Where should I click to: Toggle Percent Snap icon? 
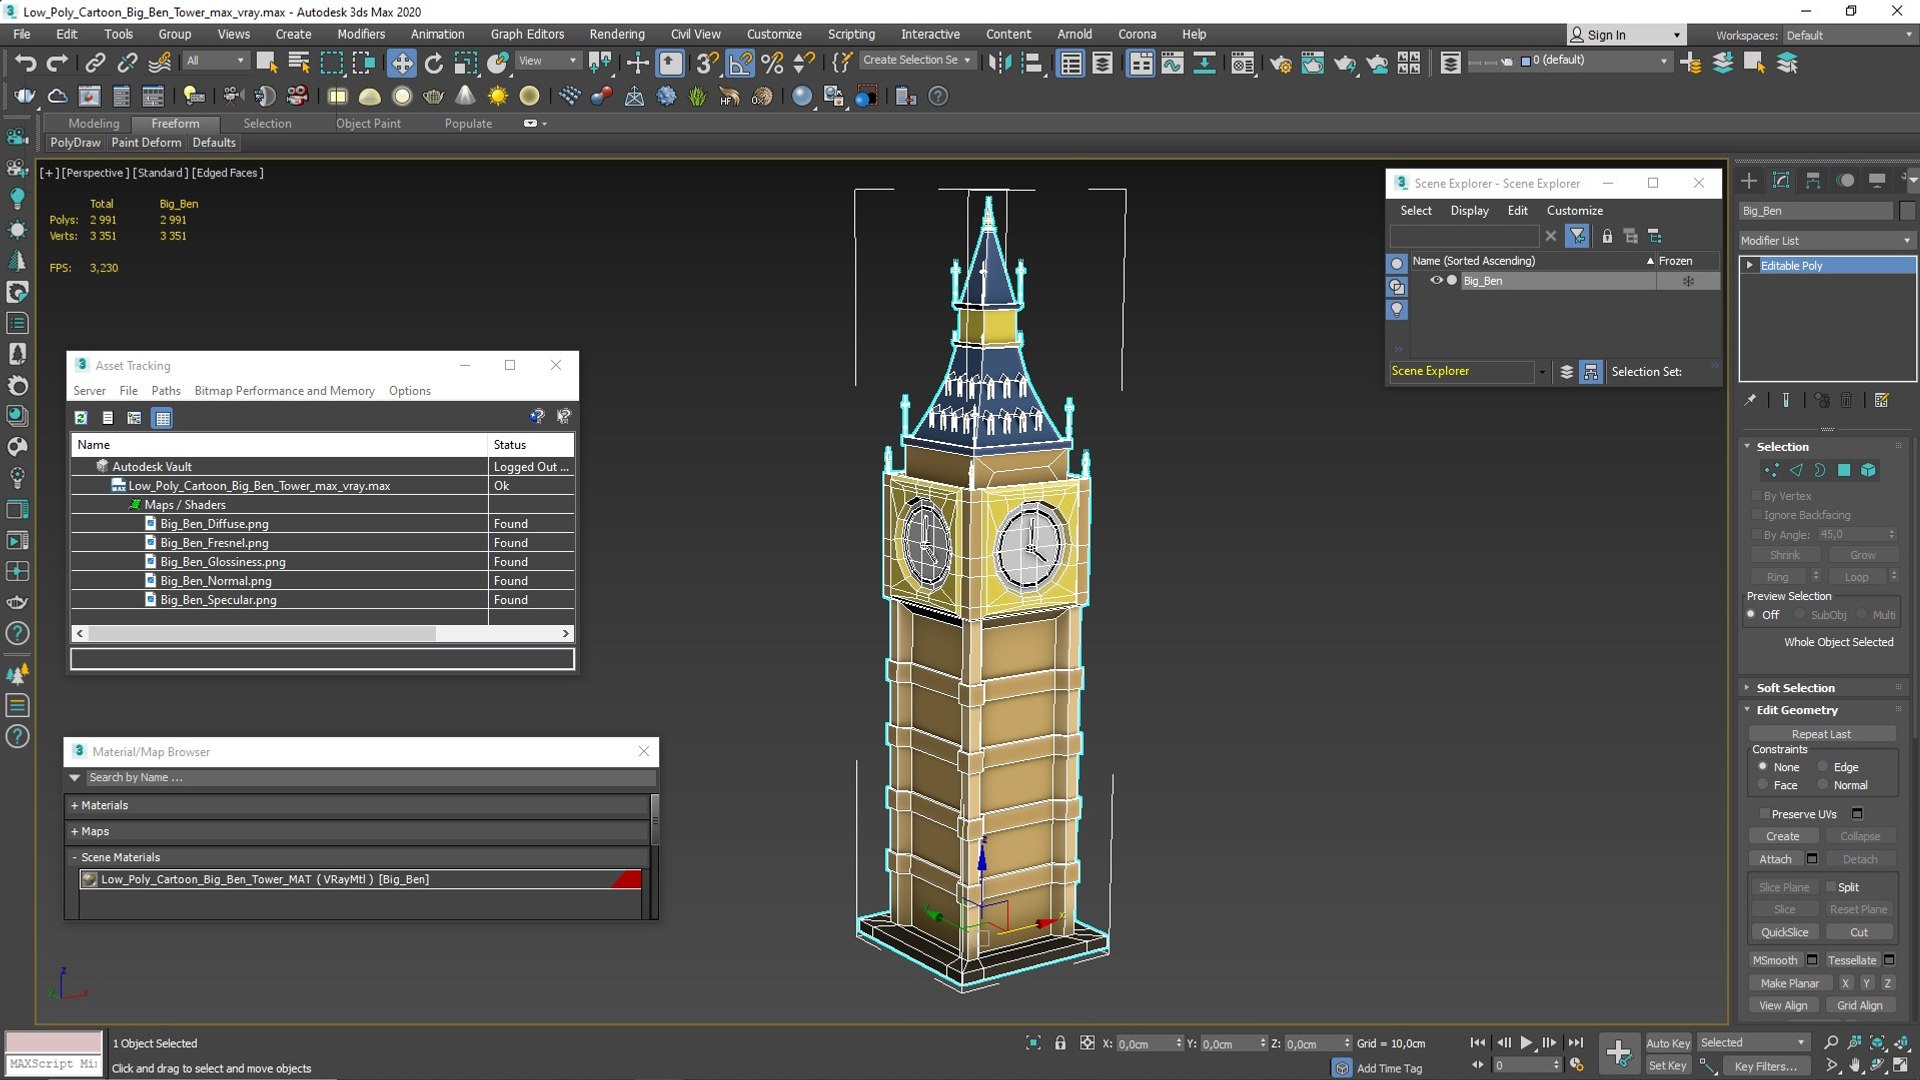(x=772, y=63)
